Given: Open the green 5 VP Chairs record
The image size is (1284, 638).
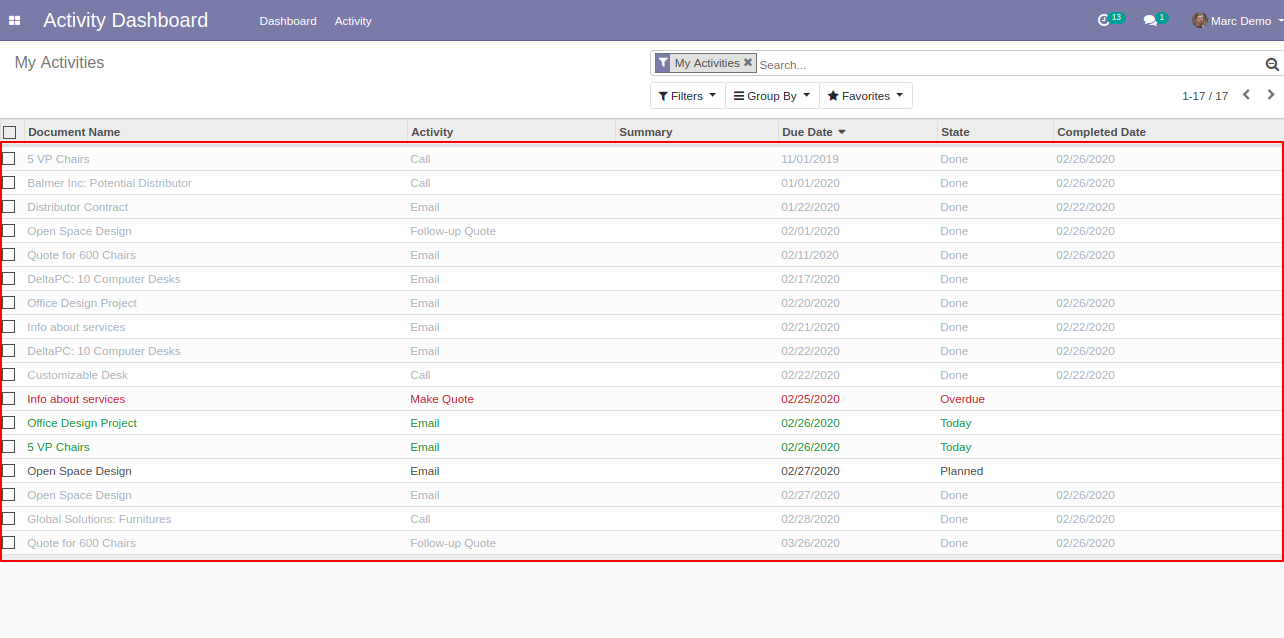Looking at the screenshot, I should point(58,447).
